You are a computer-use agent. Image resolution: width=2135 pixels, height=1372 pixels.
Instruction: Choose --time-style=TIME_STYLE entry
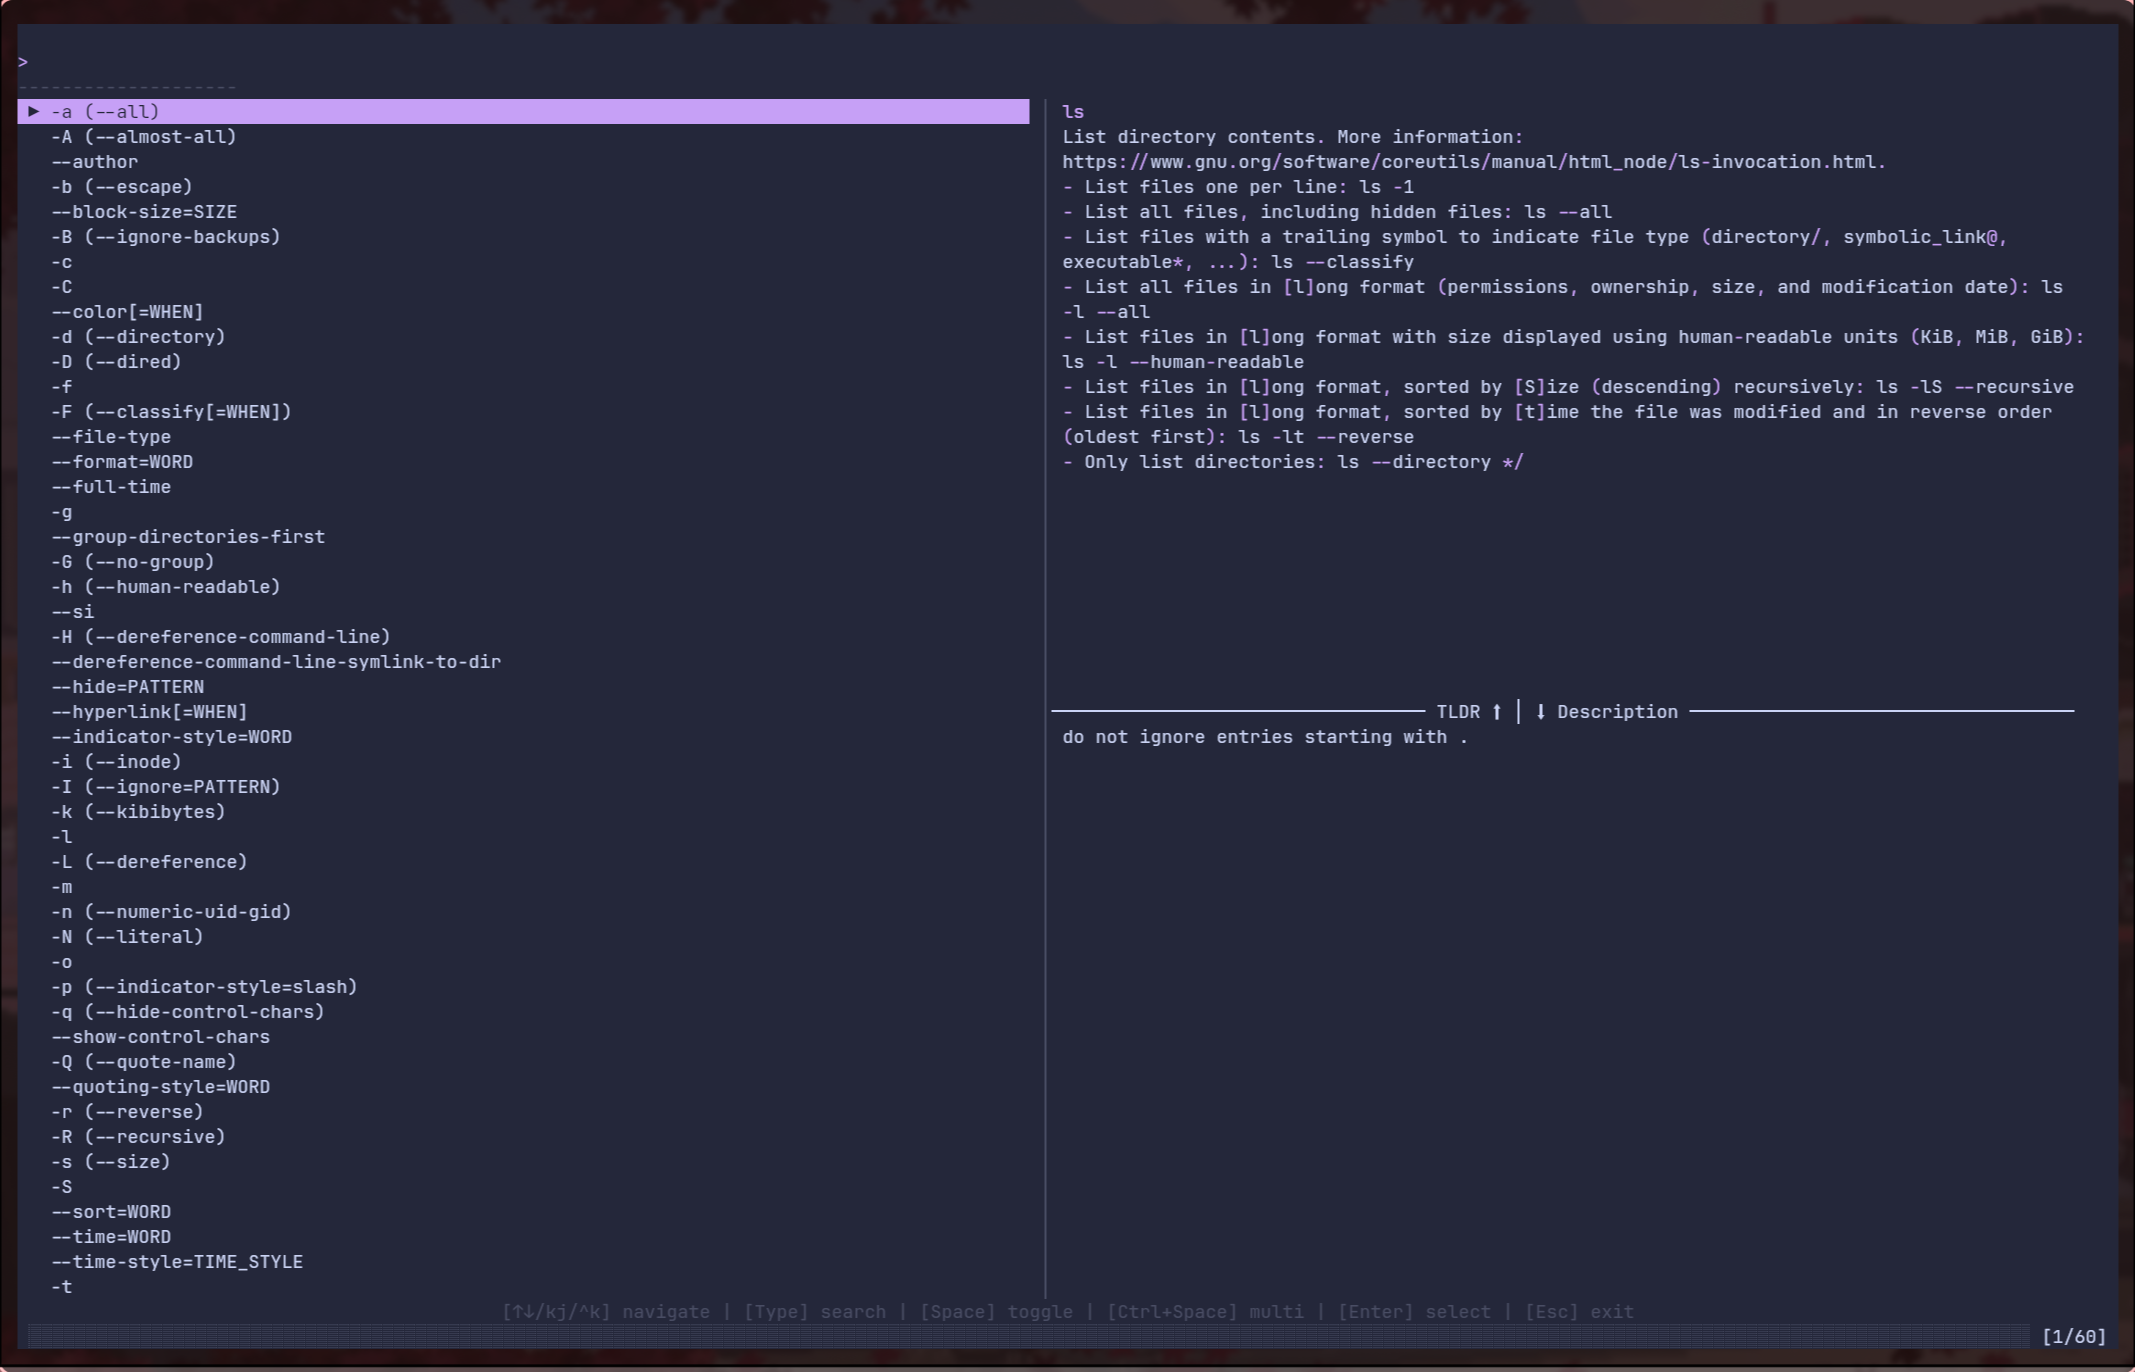[x=177, y=1262]
